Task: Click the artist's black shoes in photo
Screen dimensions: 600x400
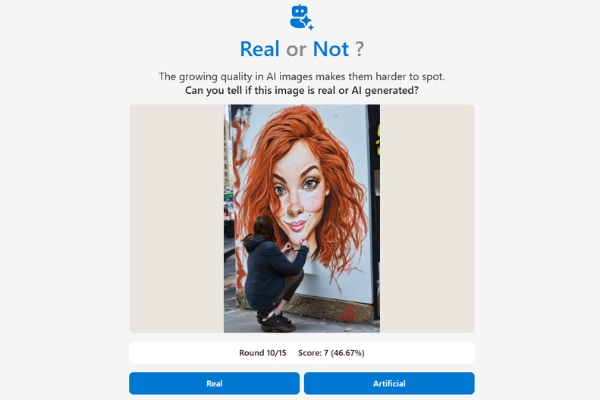Action: [x=276, y=321]
